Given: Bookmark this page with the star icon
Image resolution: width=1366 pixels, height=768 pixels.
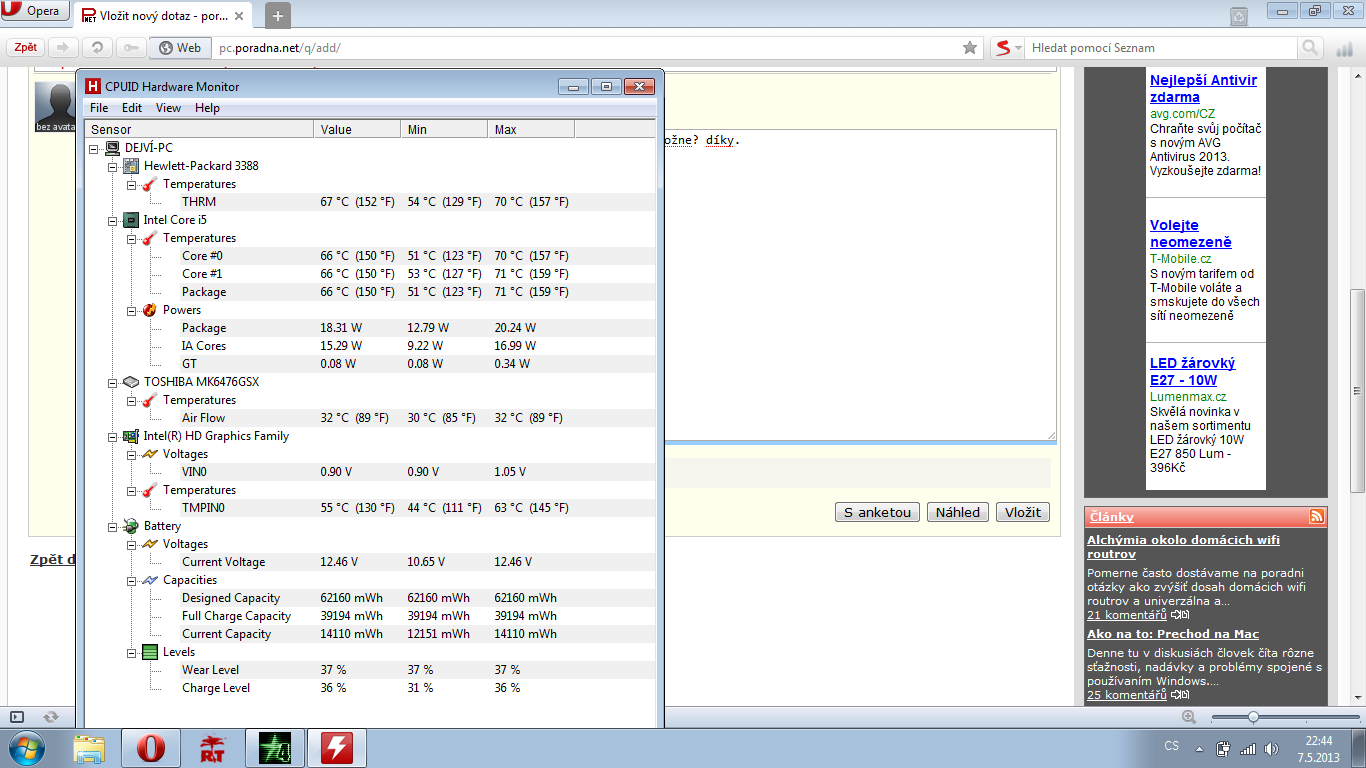Looking at the screenshot, I should tap(969, 48).
